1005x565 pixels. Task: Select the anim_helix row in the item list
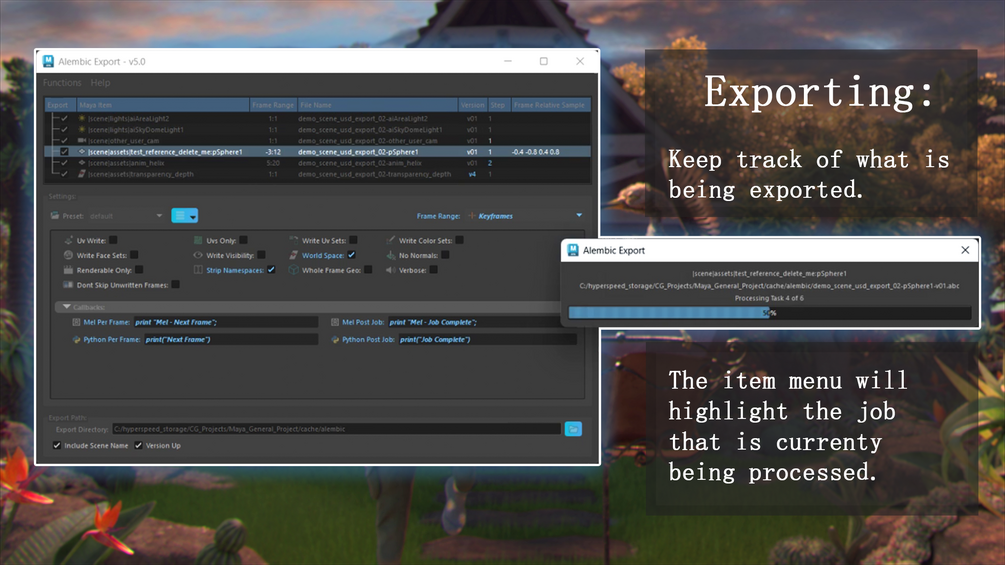tap(317, 163)
